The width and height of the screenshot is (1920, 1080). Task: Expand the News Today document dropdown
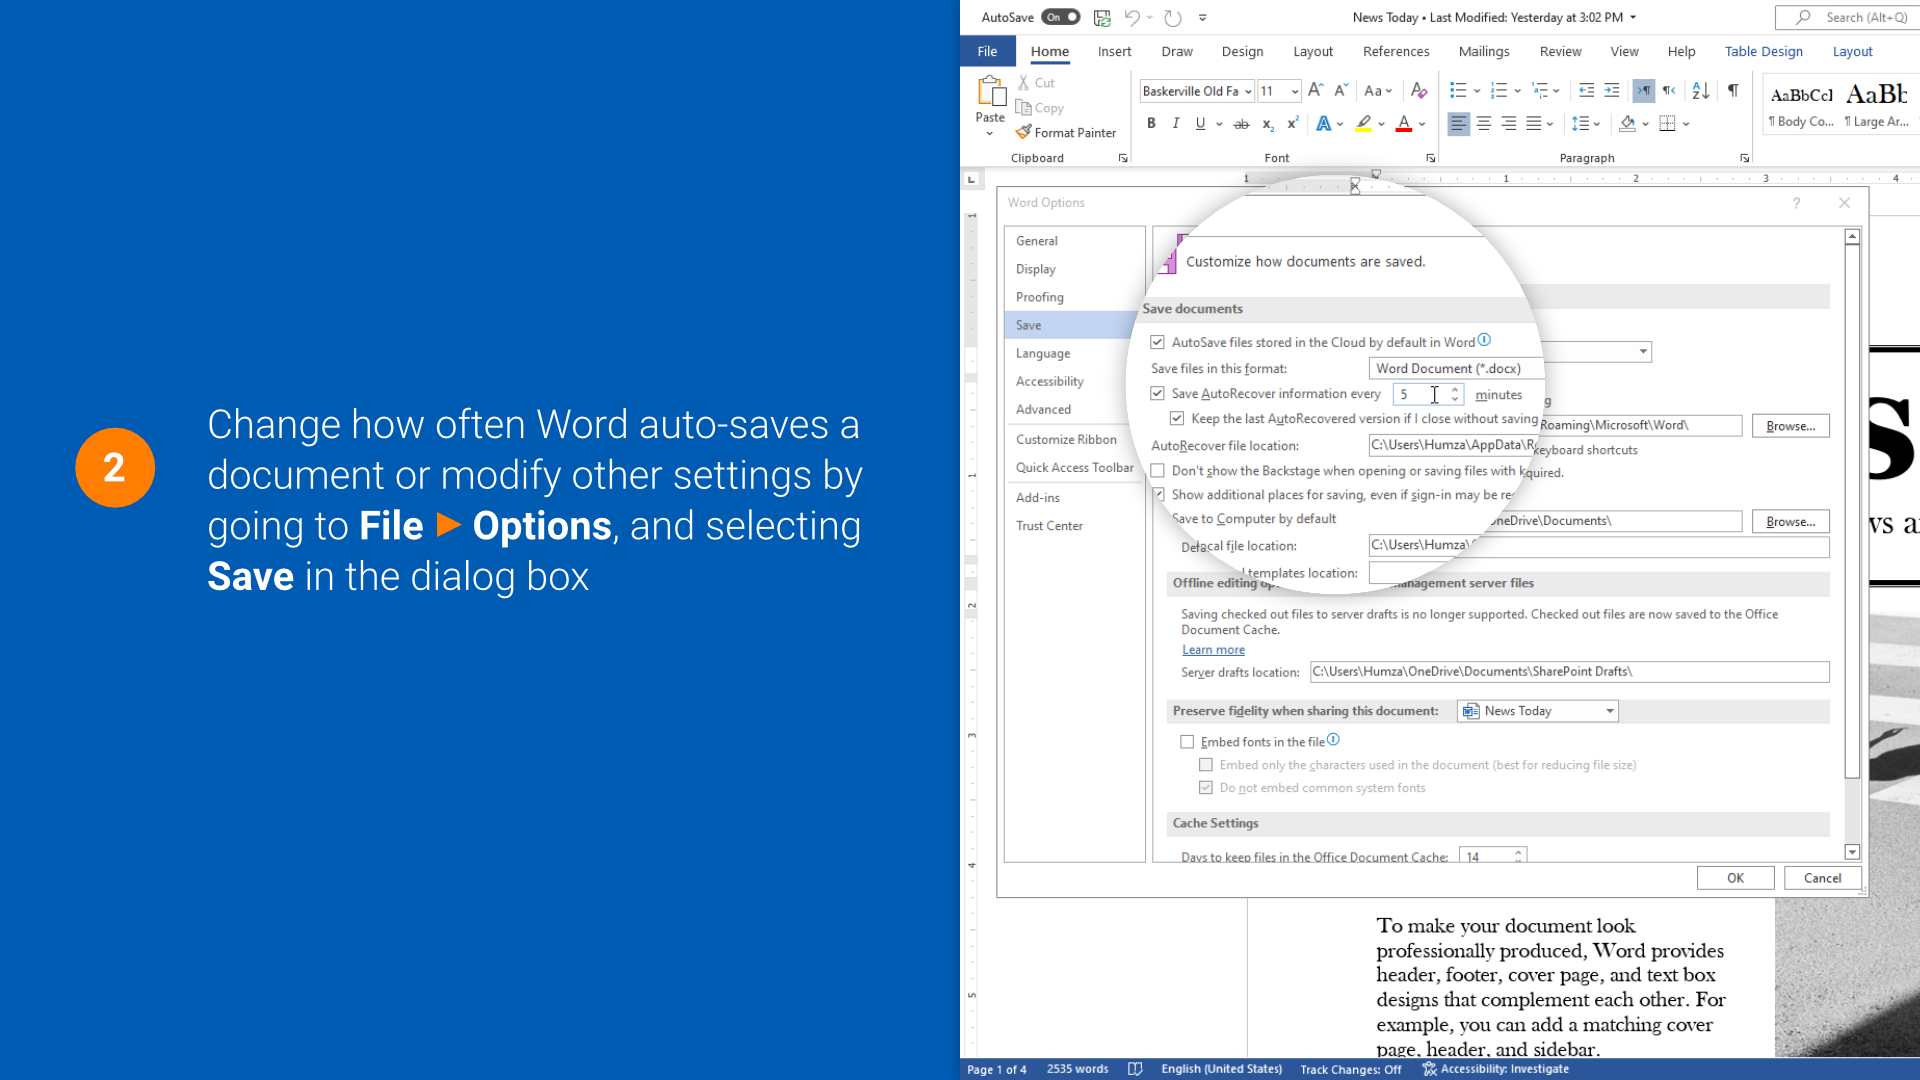pyautogui.click(x=1610, y=711)
